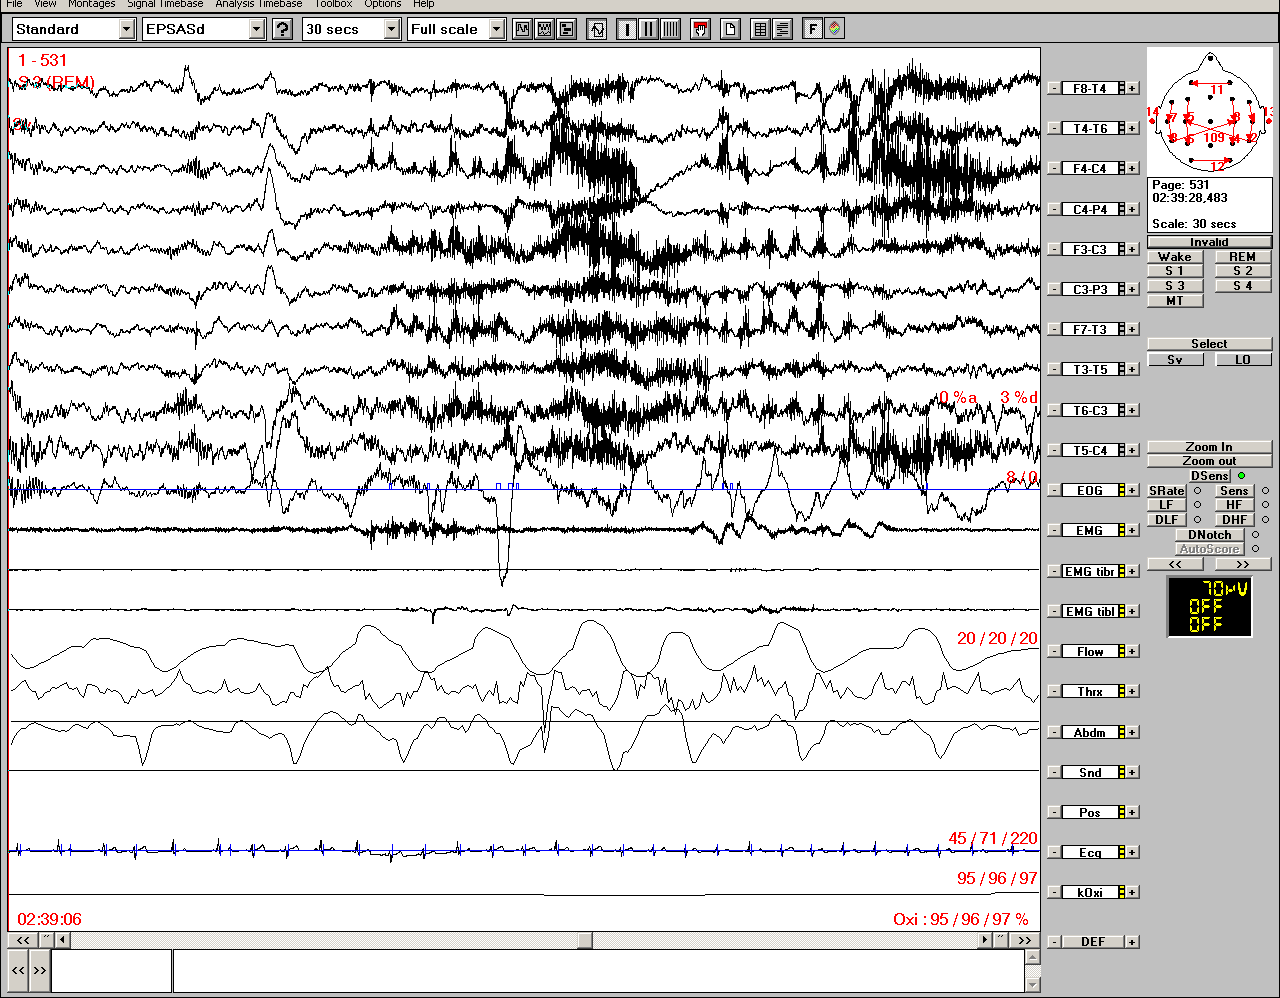Viewport: 1280px width, 998px height.
Task: Open the Full scale dropdown
Action: pyautogui.click(x=497, y=29)
